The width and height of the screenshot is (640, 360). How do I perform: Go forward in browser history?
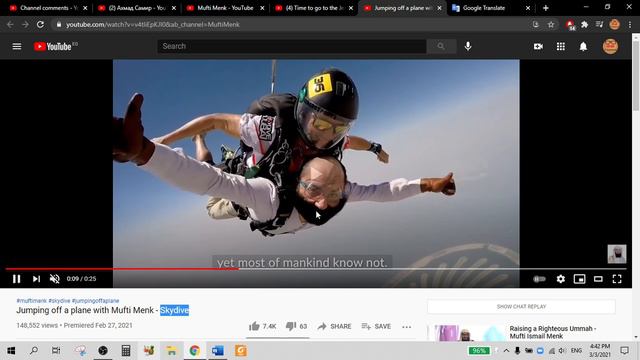(25, 24)
